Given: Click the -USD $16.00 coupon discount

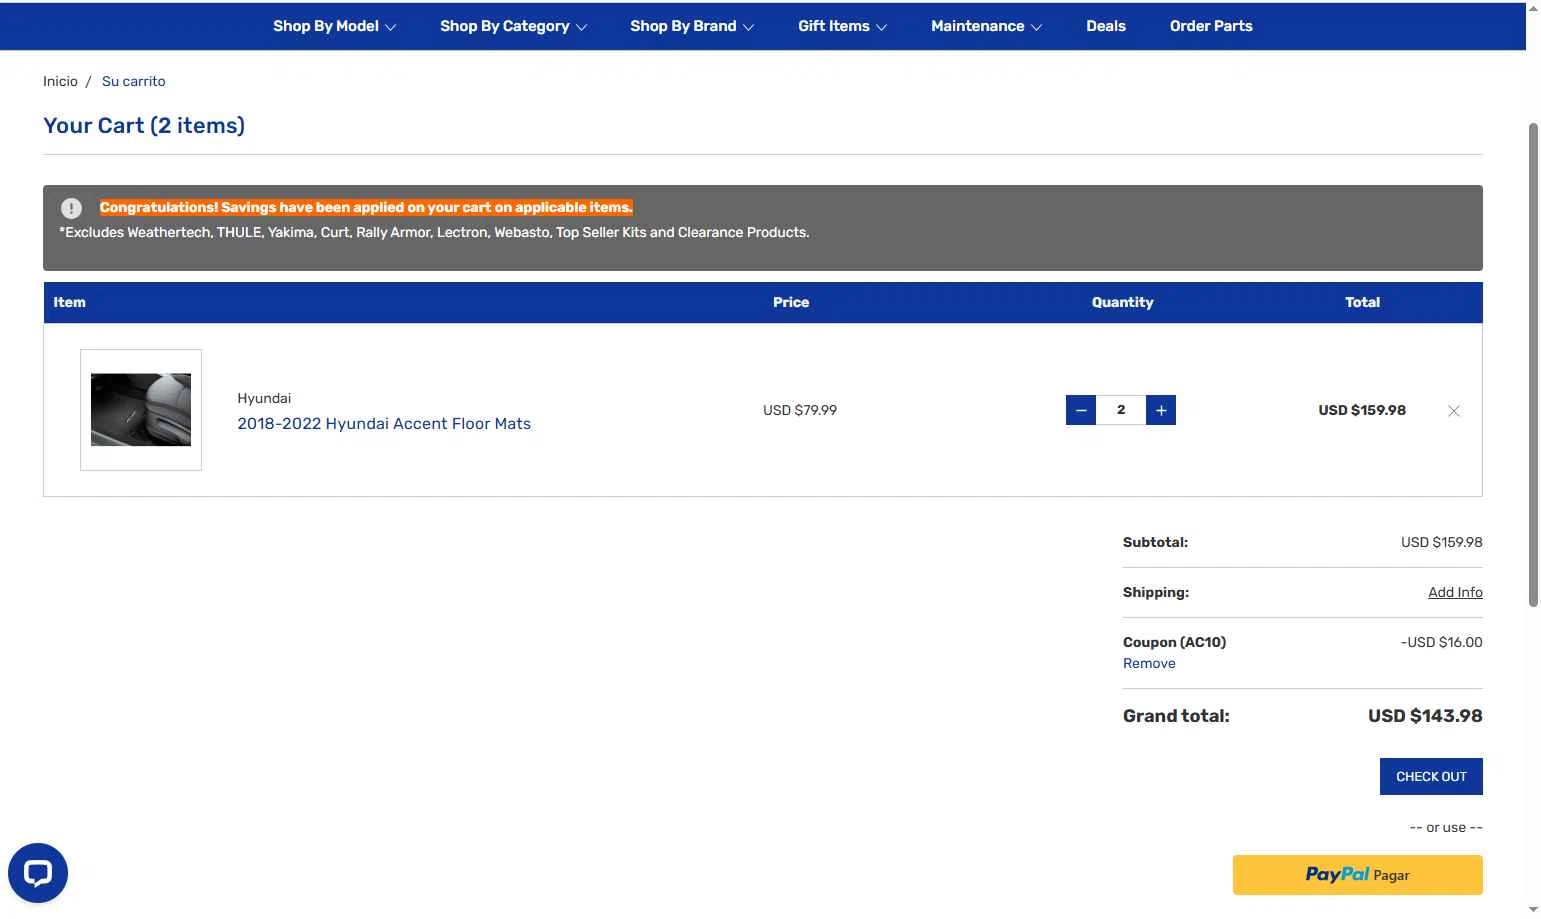Looking at the screenshot, I should point(1441,642).
